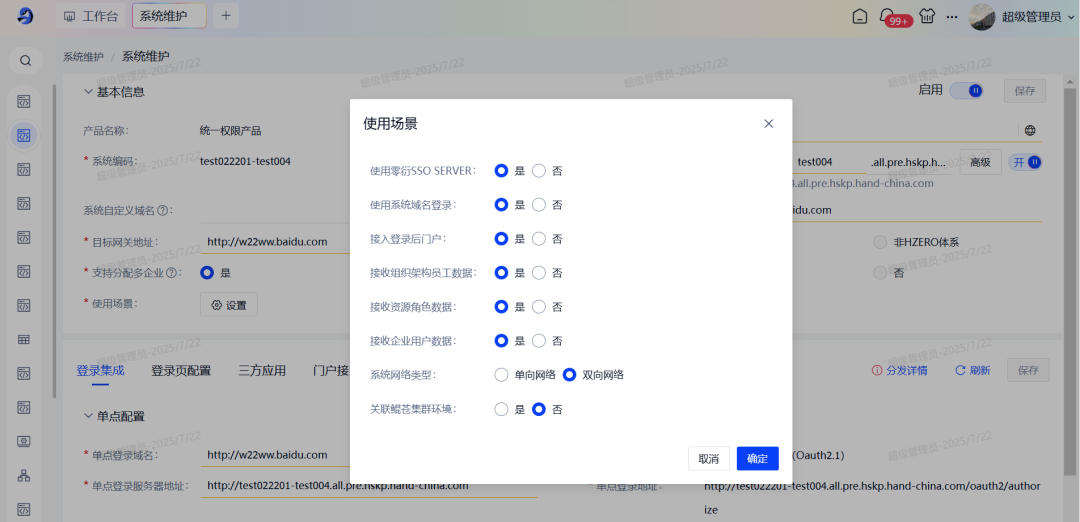Choose 单向网络 for 系统网络类型
Viewport: 1080px width, 522px height.
click(502, 375)
